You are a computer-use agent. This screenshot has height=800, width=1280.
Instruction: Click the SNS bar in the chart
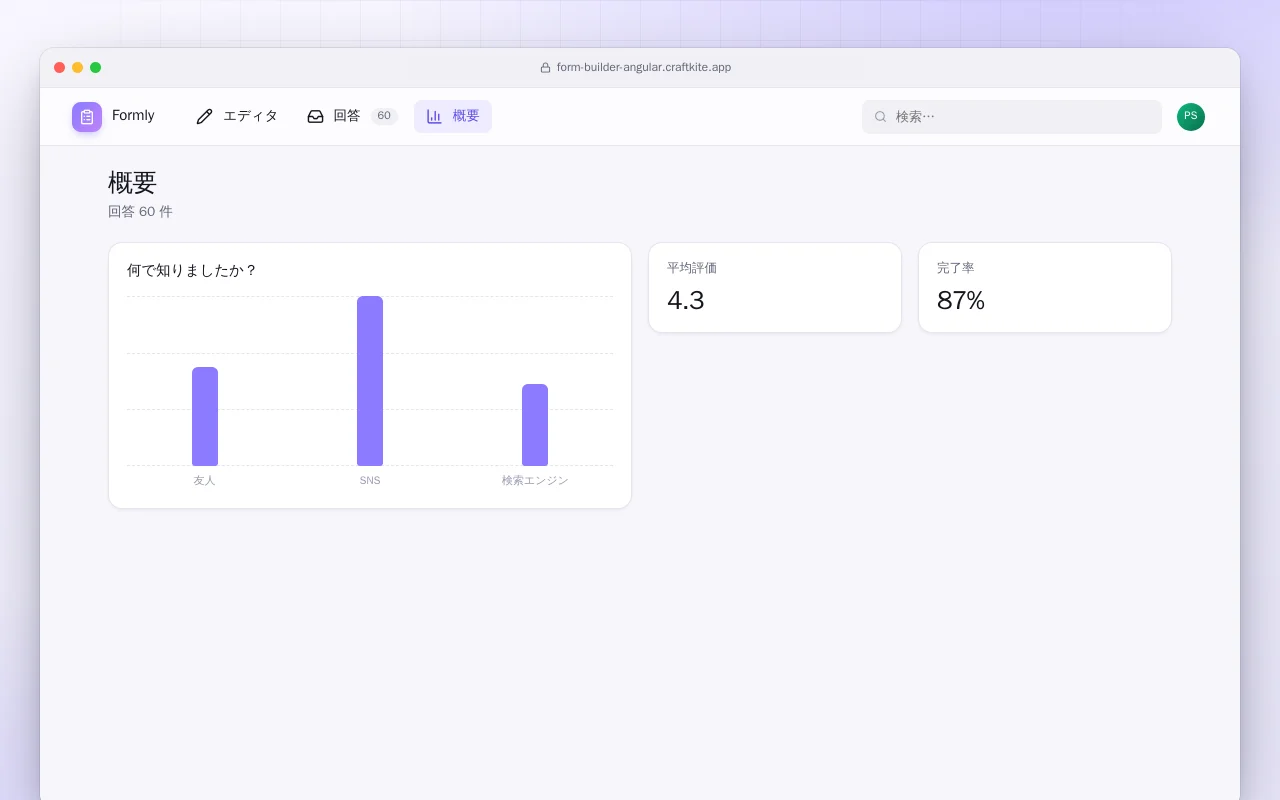coord(370,381)
